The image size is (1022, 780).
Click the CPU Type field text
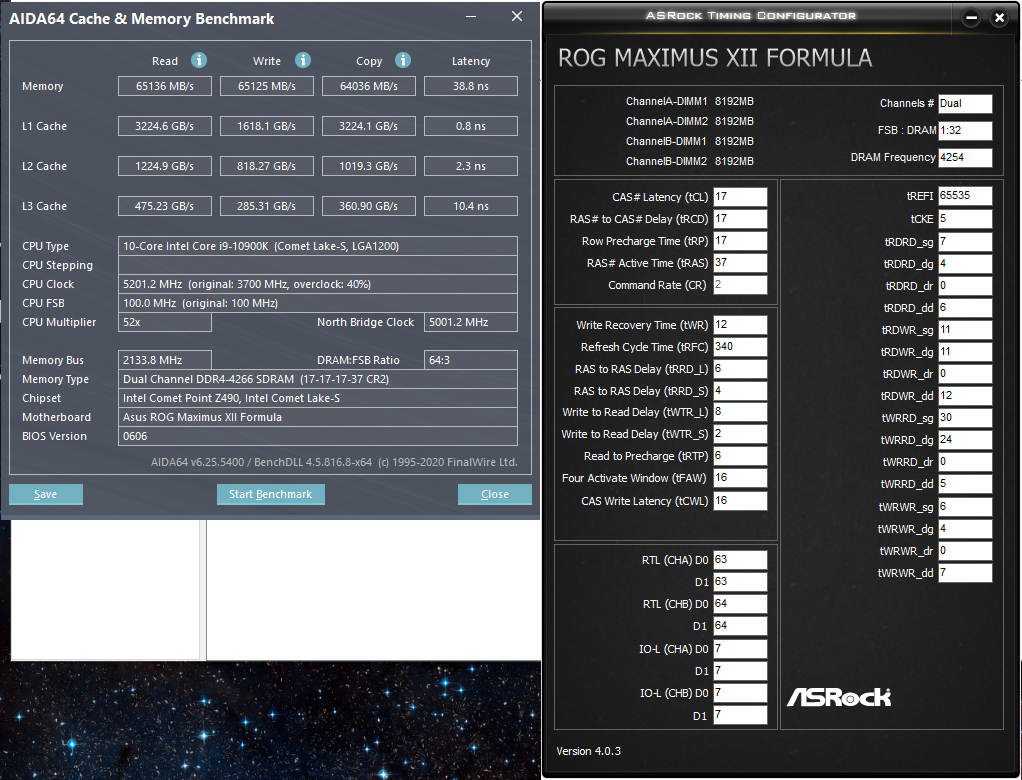pos(317,246)
